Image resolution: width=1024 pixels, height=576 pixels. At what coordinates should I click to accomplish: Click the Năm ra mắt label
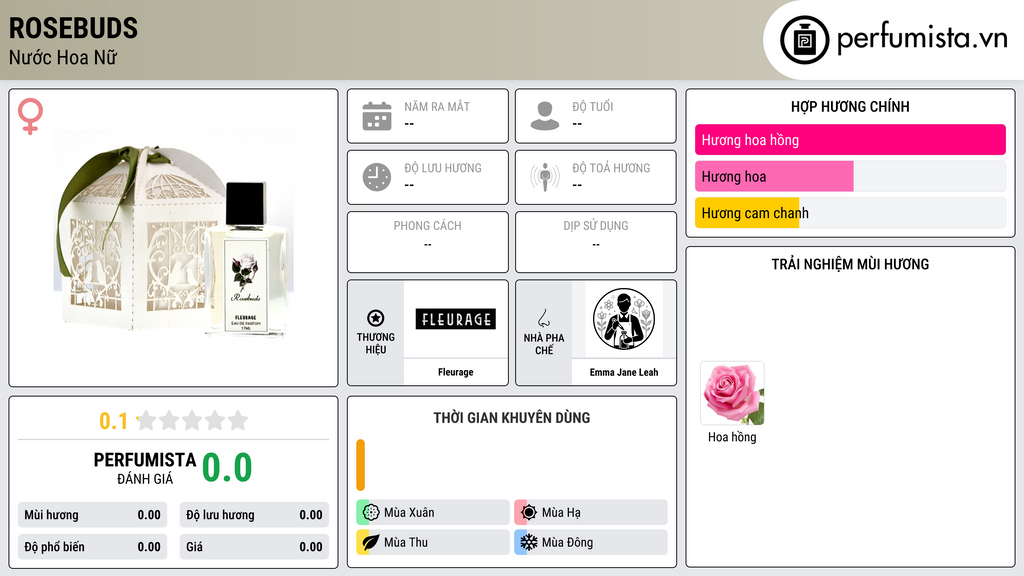437,106
